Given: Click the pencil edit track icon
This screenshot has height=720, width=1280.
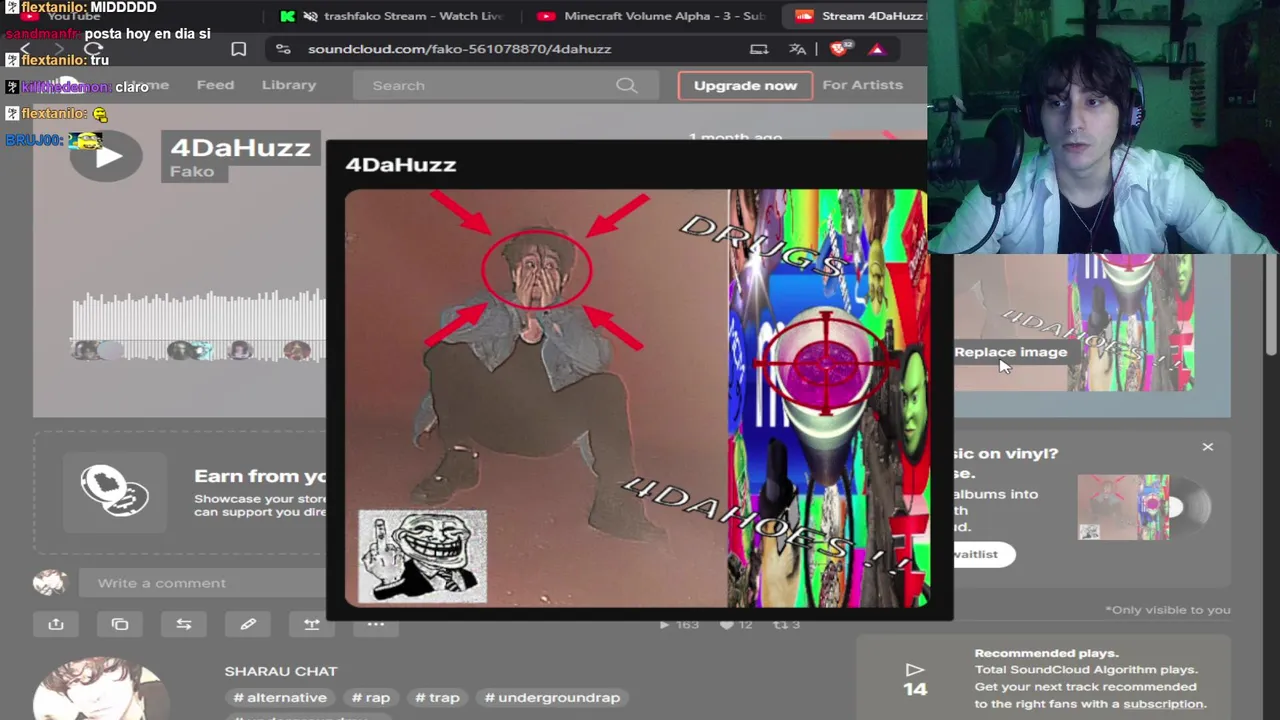Looking at the screenshot, I should [x=248, y=624].
